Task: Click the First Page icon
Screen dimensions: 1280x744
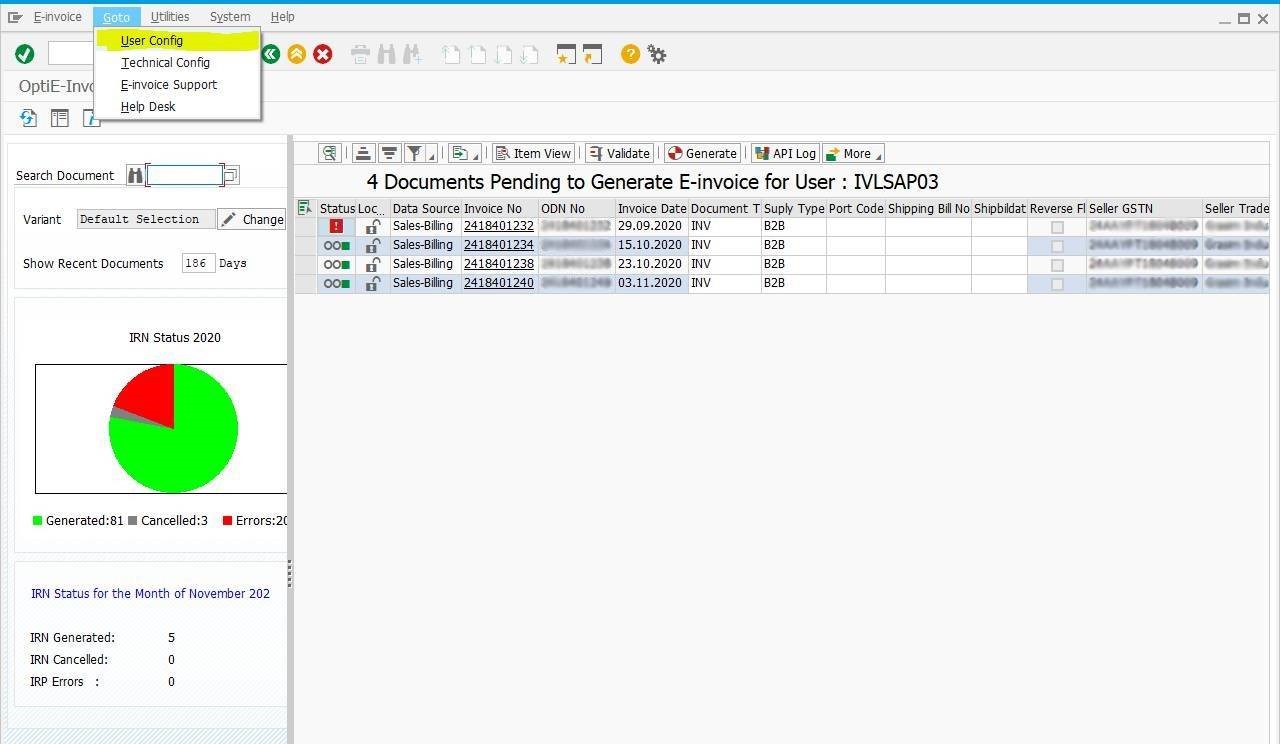Action: [x=451, y=54]
